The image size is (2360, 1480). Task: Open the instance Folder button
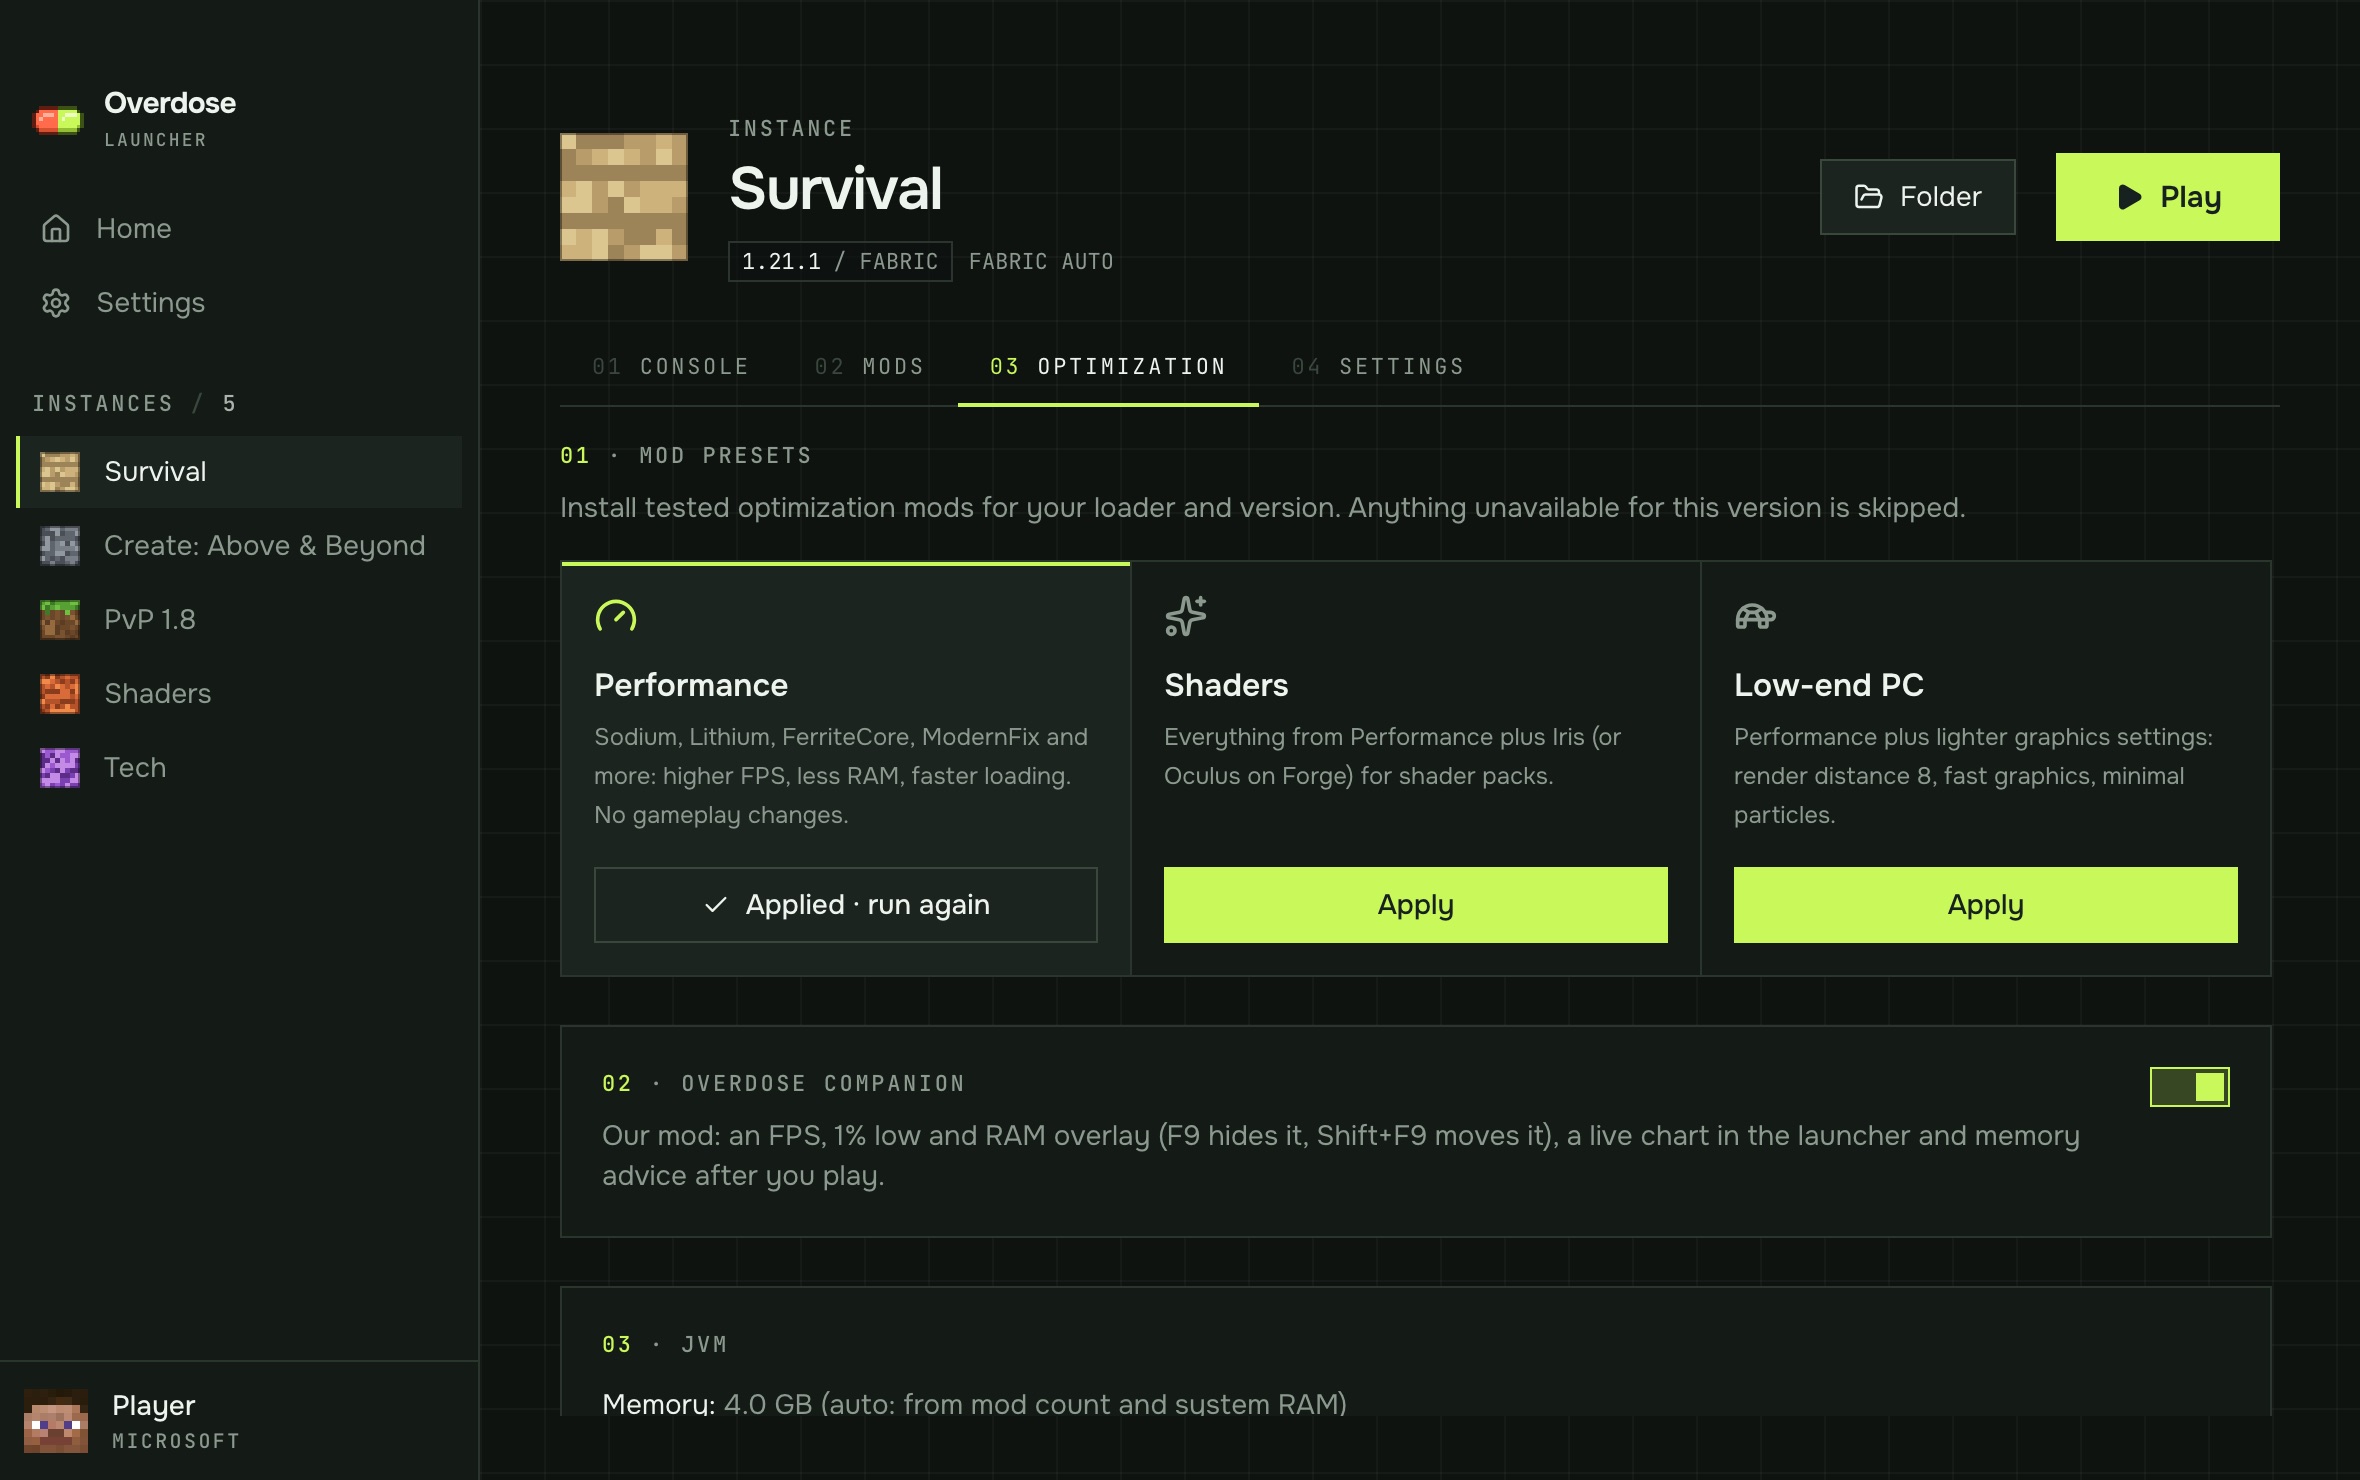coord(1917,197)
